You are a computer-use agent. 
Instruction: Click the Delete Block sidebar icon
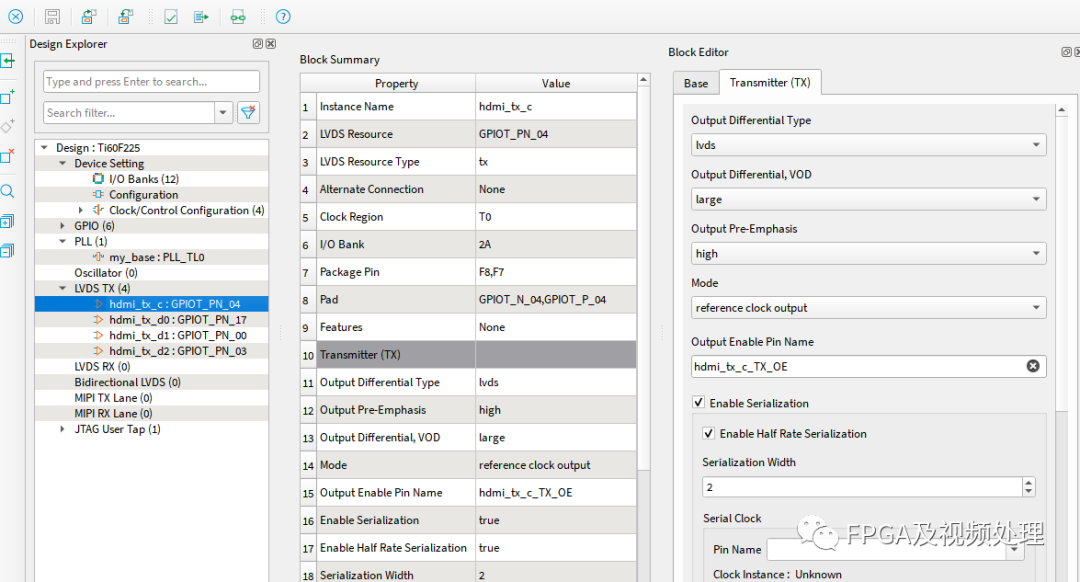point(8,156)
